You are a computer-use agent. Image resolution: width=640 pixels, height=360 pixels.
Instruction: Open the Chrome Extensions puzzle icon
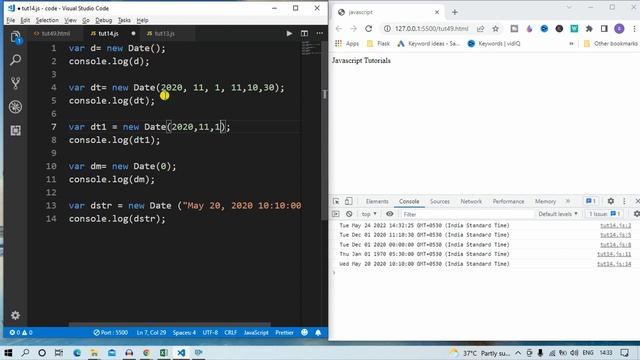click(589, 29)
